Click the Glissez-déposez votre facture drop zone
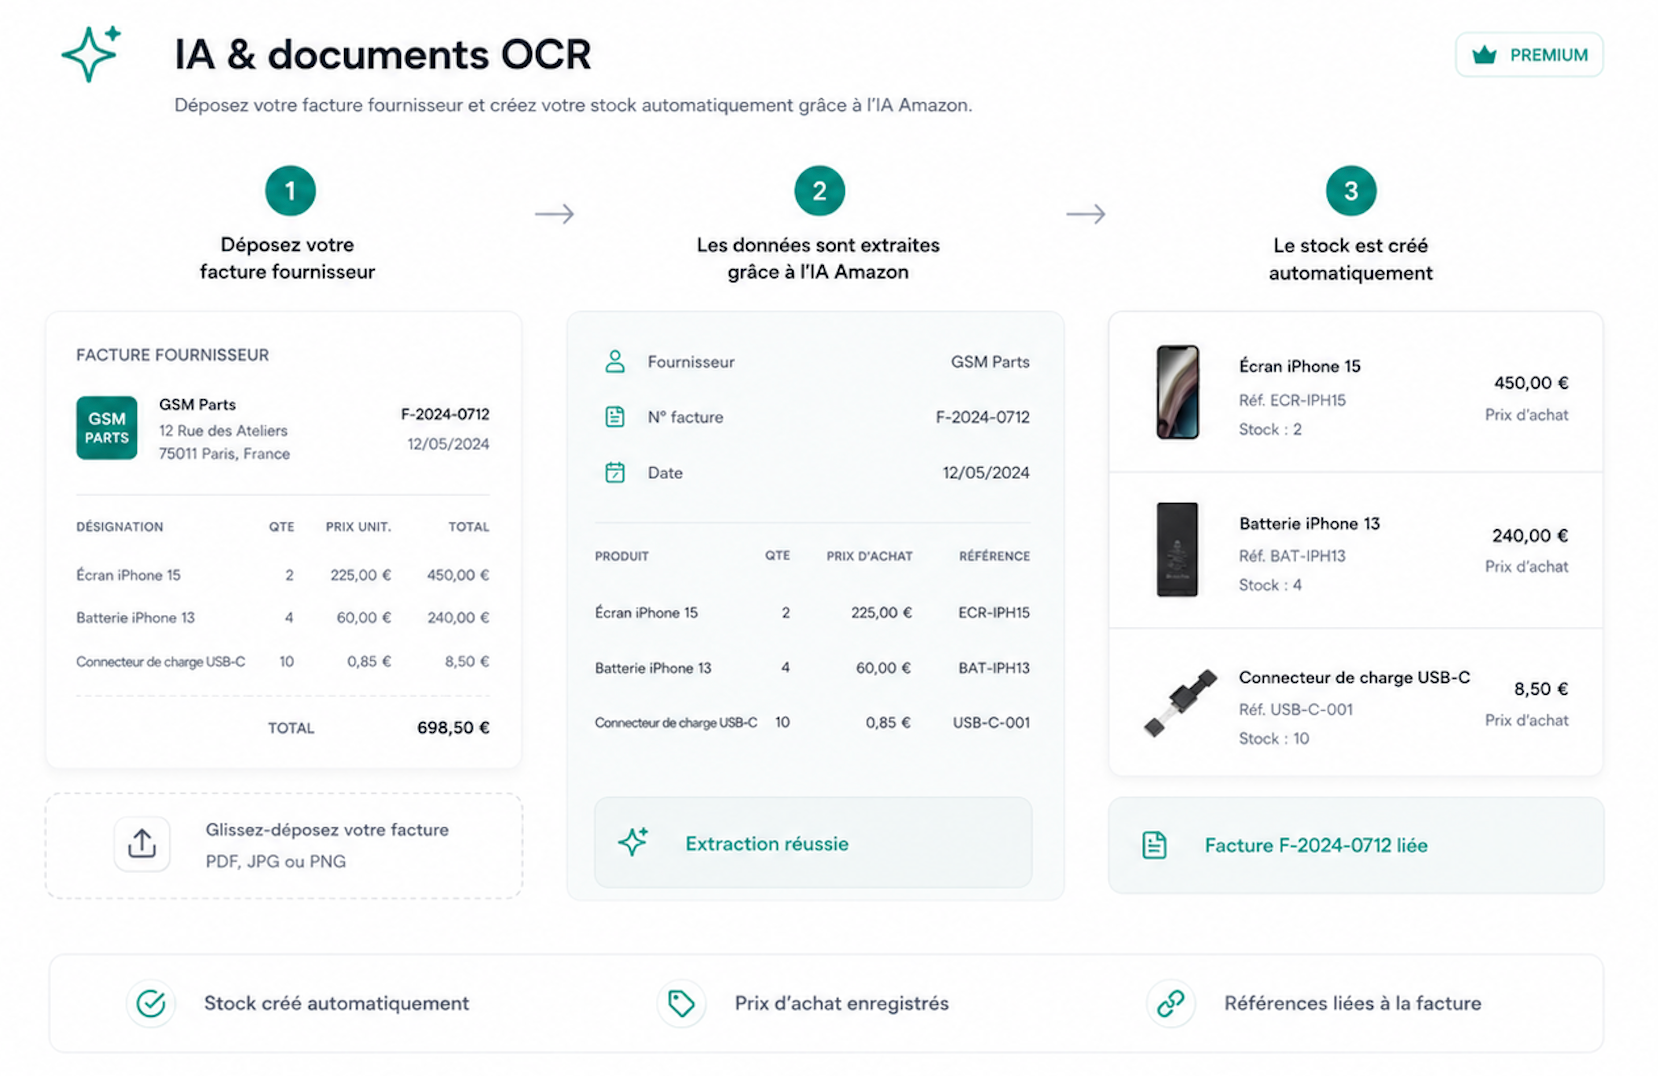 (284, 846)
